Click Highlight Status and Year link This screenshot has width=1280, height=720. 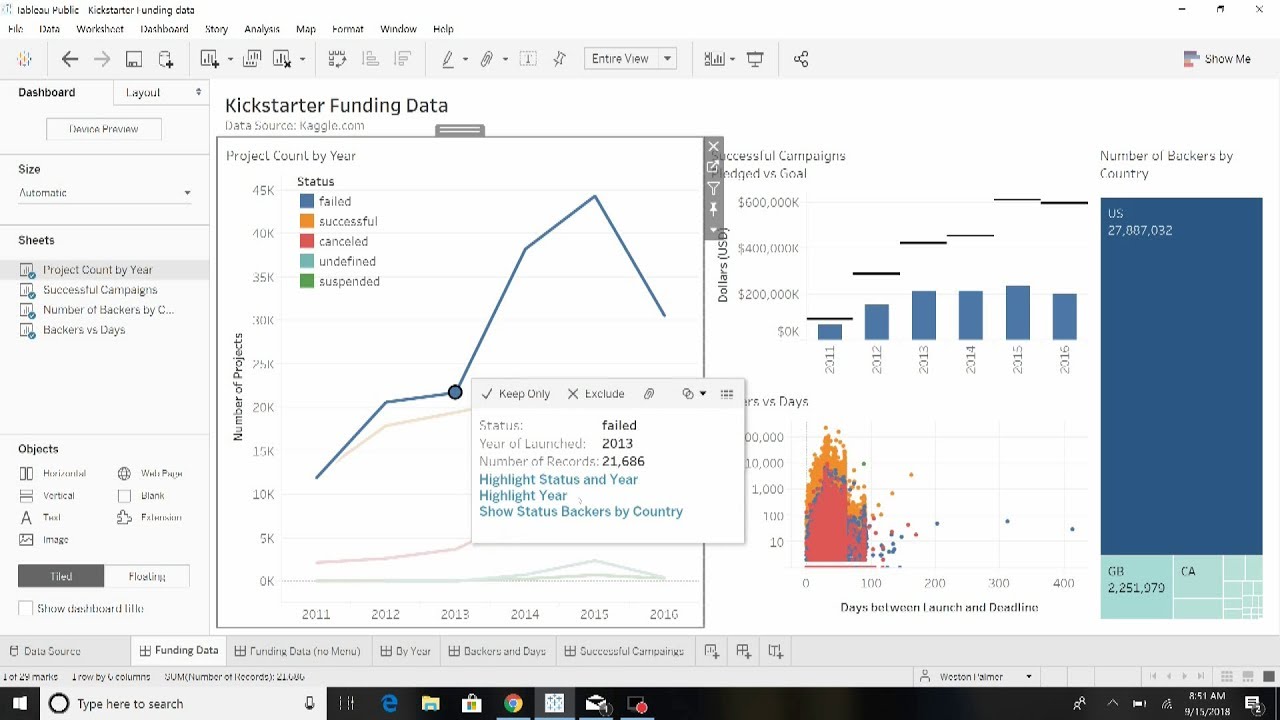[x=558, y=479]
